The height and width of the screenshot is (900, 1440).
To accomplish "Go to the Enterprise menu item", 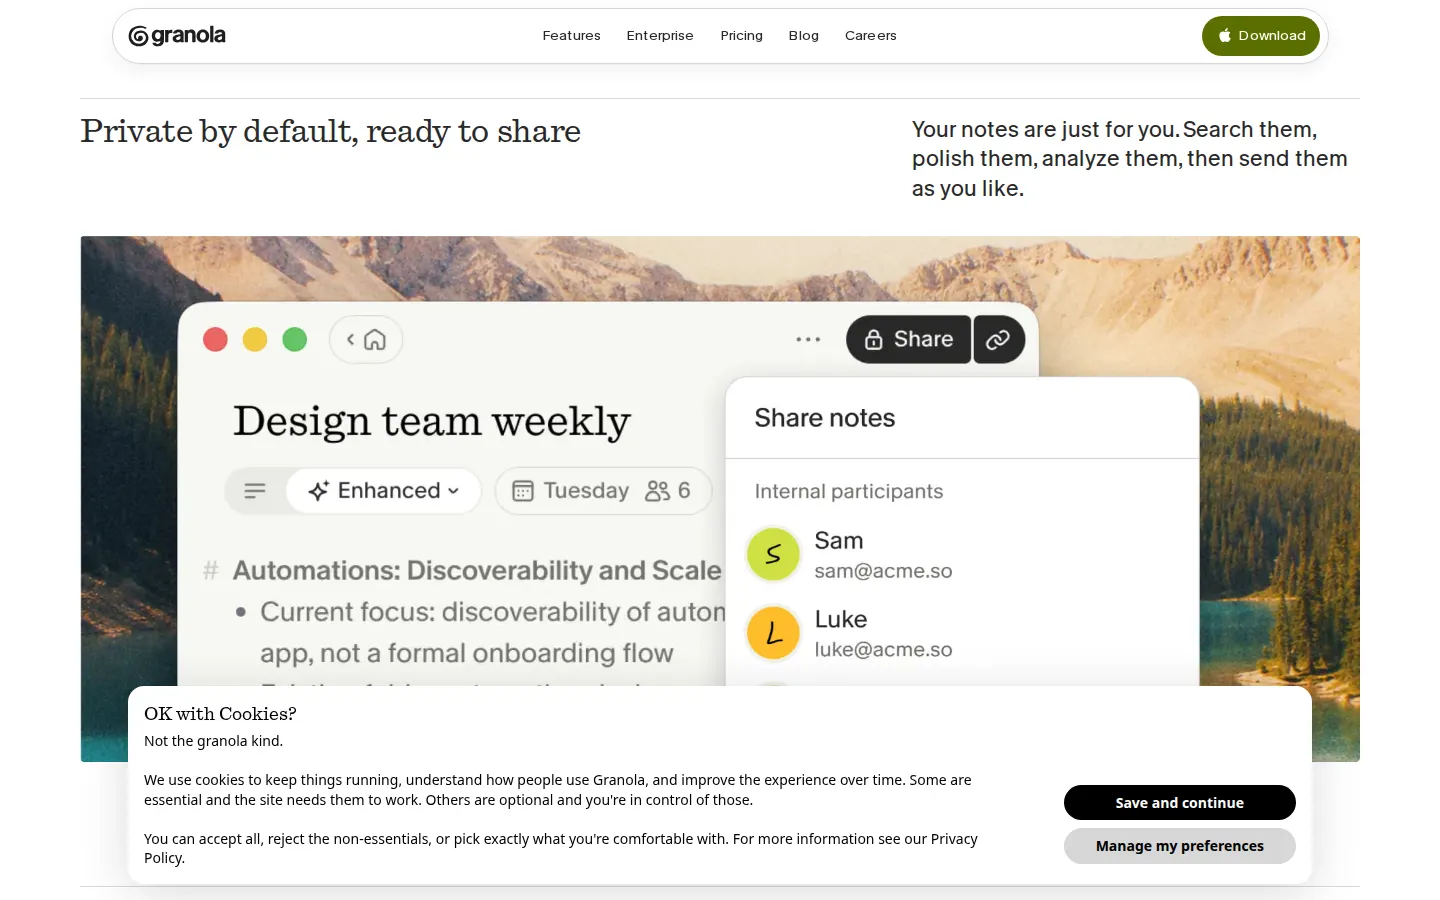I will point(660,36).
